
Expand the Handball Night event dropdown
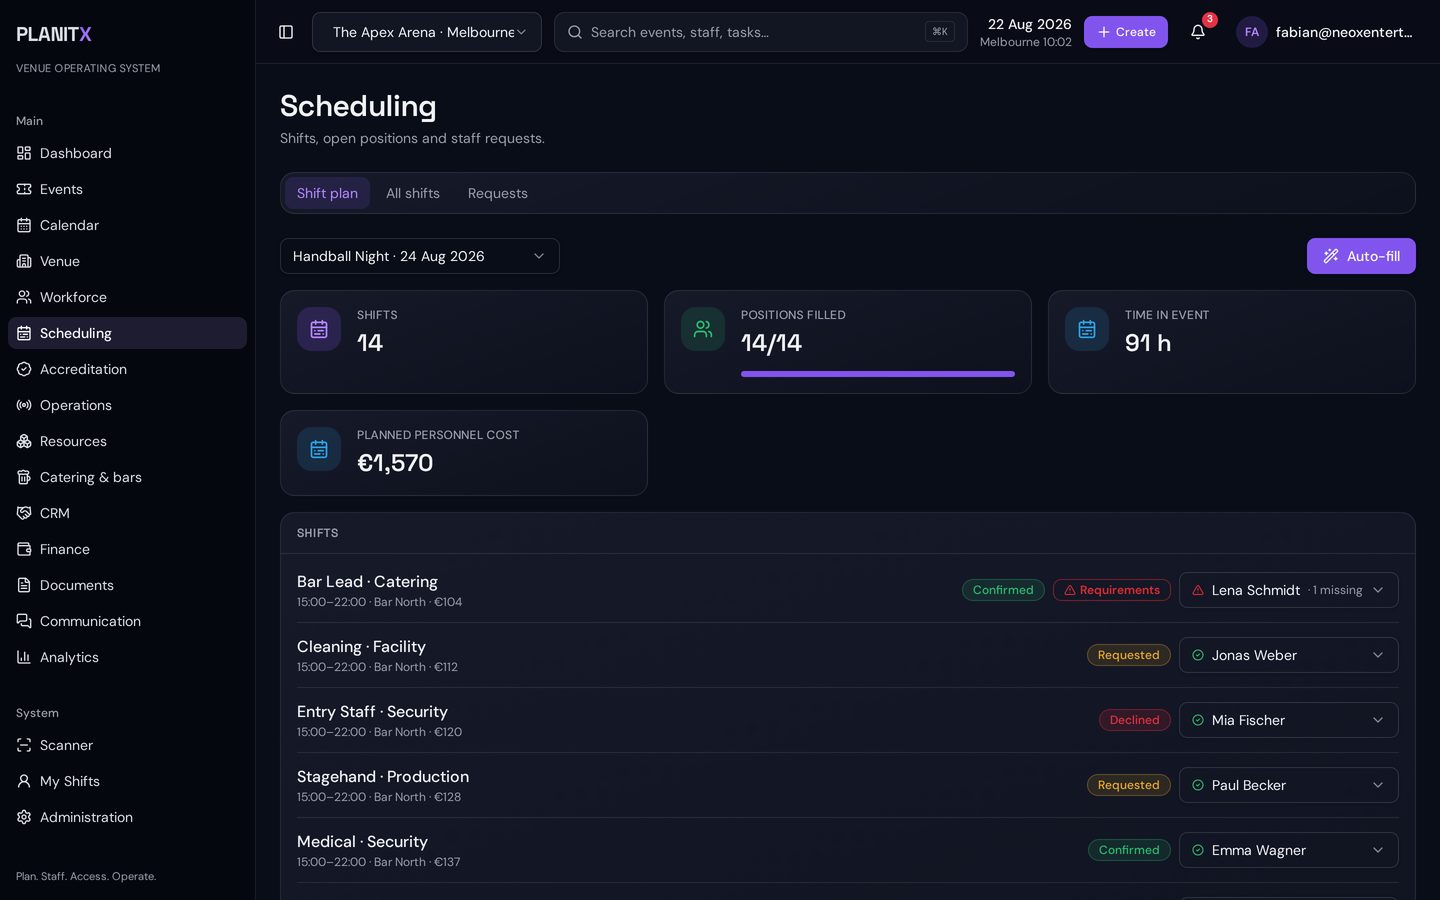420,256
